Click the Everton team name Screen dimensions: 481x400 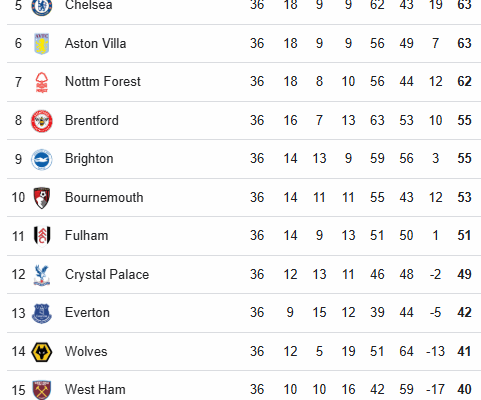point(87,313)
